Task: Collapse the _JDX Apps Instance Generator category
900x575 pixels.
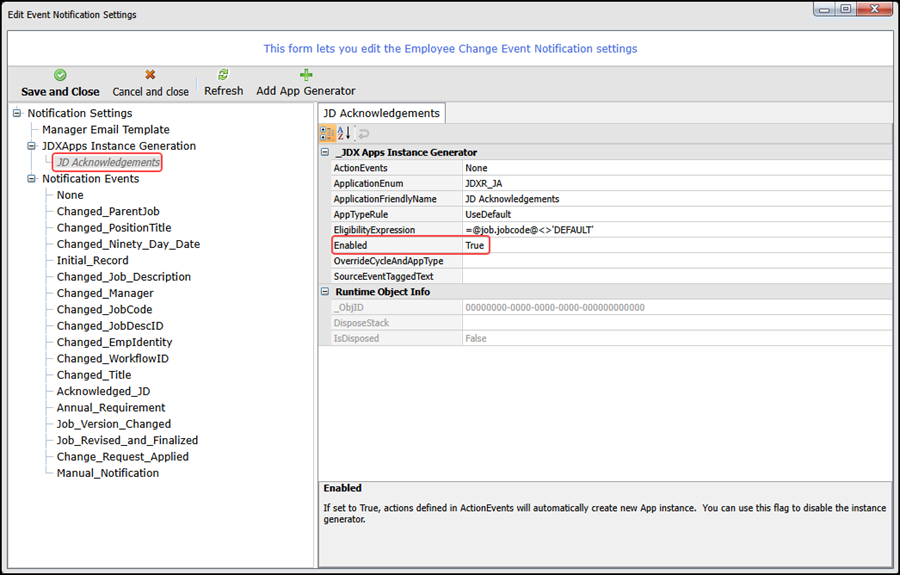Action: click(x=326, y=153)
